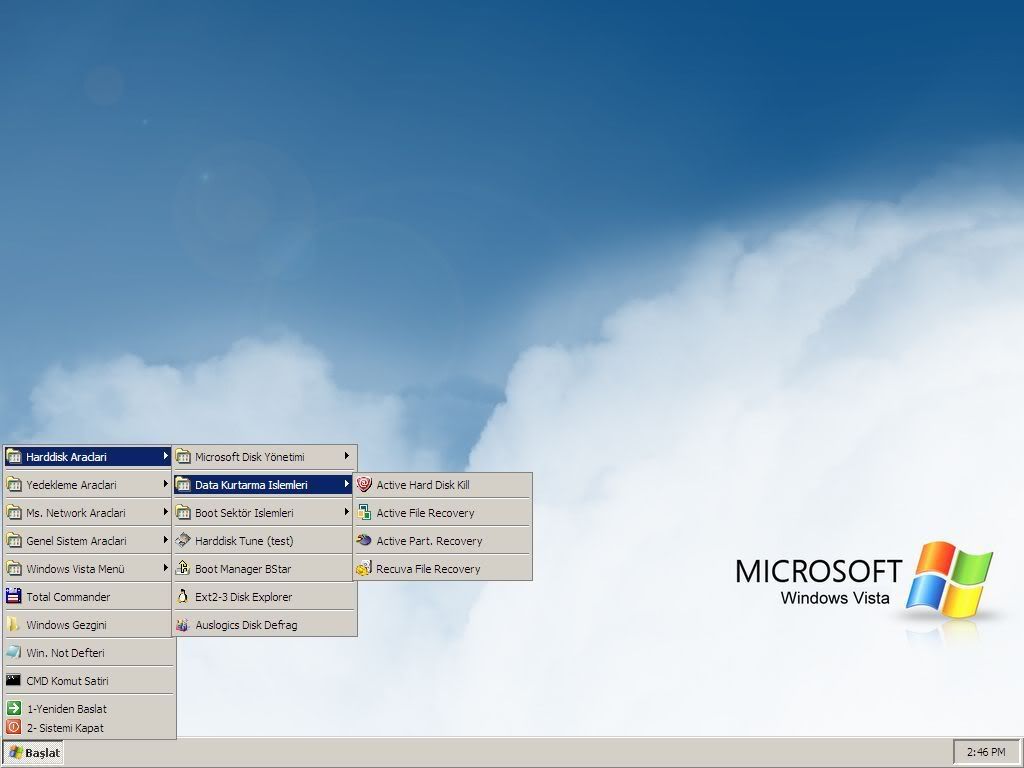Viewport: 1024px width, 768px height.
Task: Open the Windows Vista Menü entry
Action: (89, 569)
